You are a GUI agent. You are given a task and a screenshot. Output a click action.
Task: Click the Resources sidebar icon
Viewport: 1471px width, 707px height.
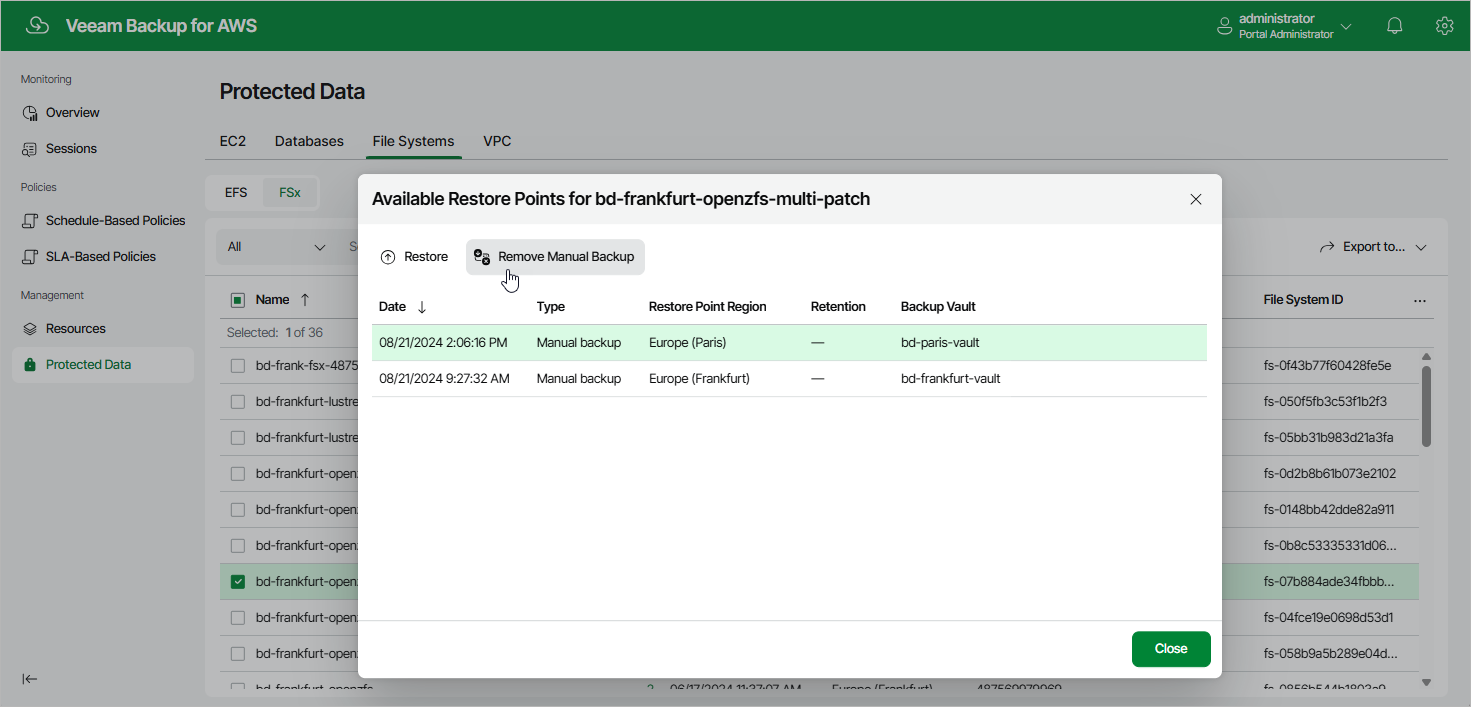[x=30, y=329]
